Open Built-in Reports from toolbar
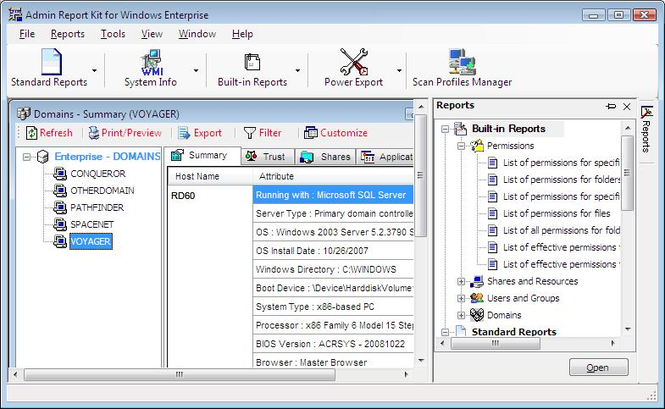The image size is (665, 409). [x=252, y=62]
